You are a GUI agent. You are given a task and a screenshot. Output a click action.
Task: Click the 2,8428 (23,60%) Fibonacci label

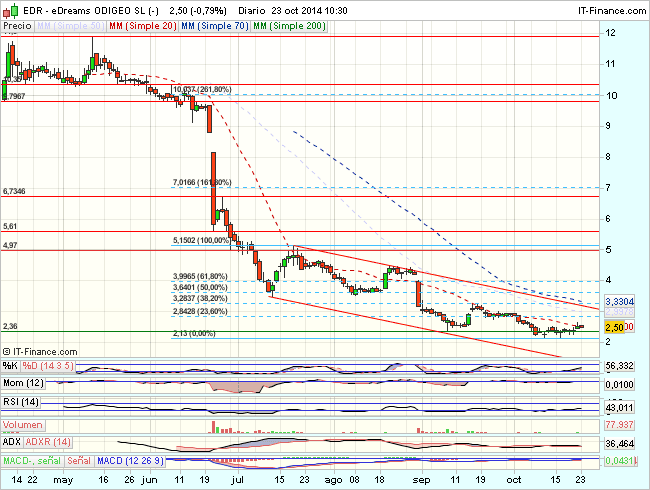click(200, 312)
